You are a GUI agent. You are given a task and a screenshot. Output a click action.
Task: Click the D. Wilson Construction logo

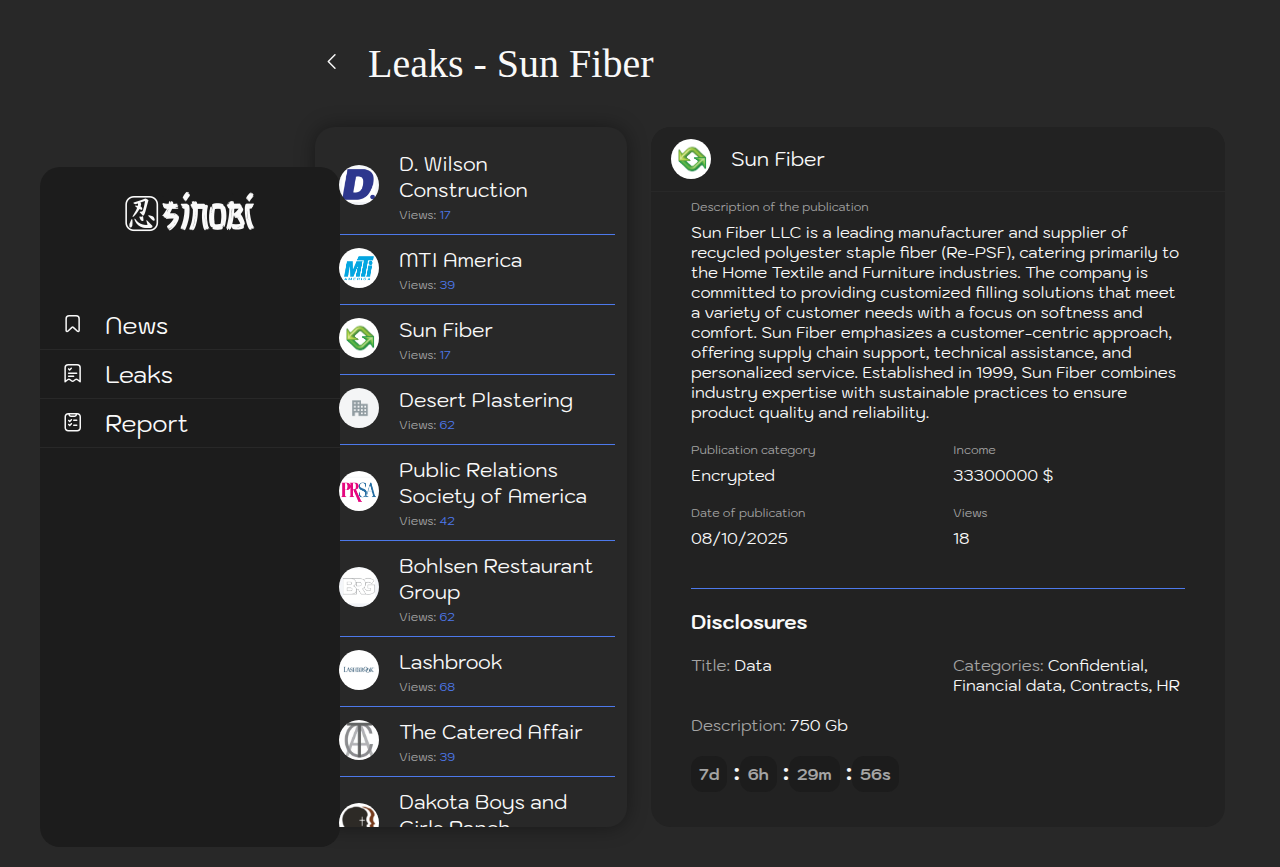[x=359, y=185]
